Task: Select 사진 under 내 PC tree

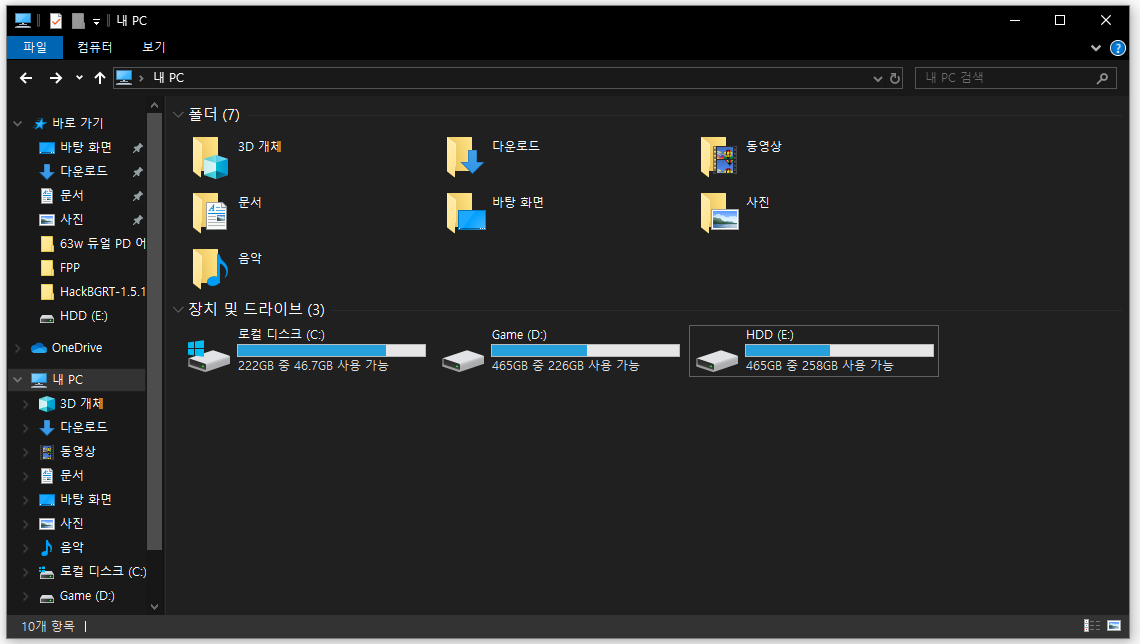Action: point(71,523)
